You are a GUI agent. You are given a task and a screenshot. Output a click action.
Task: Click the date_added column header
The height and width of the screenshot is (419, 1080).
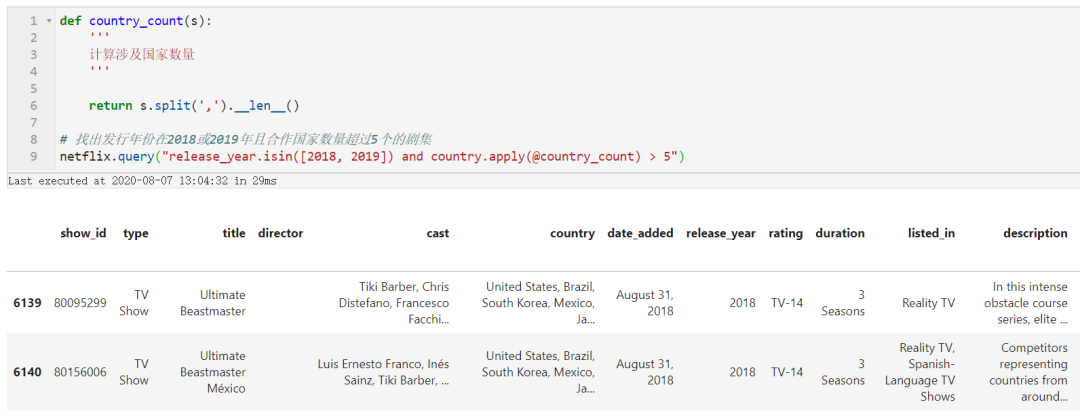[x=641, y=233]
